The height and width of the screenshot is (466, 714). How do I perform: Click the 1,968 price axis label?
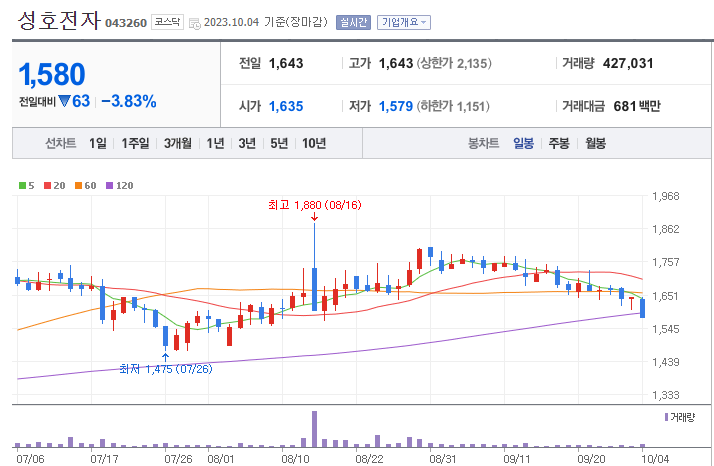pos(666,196)
